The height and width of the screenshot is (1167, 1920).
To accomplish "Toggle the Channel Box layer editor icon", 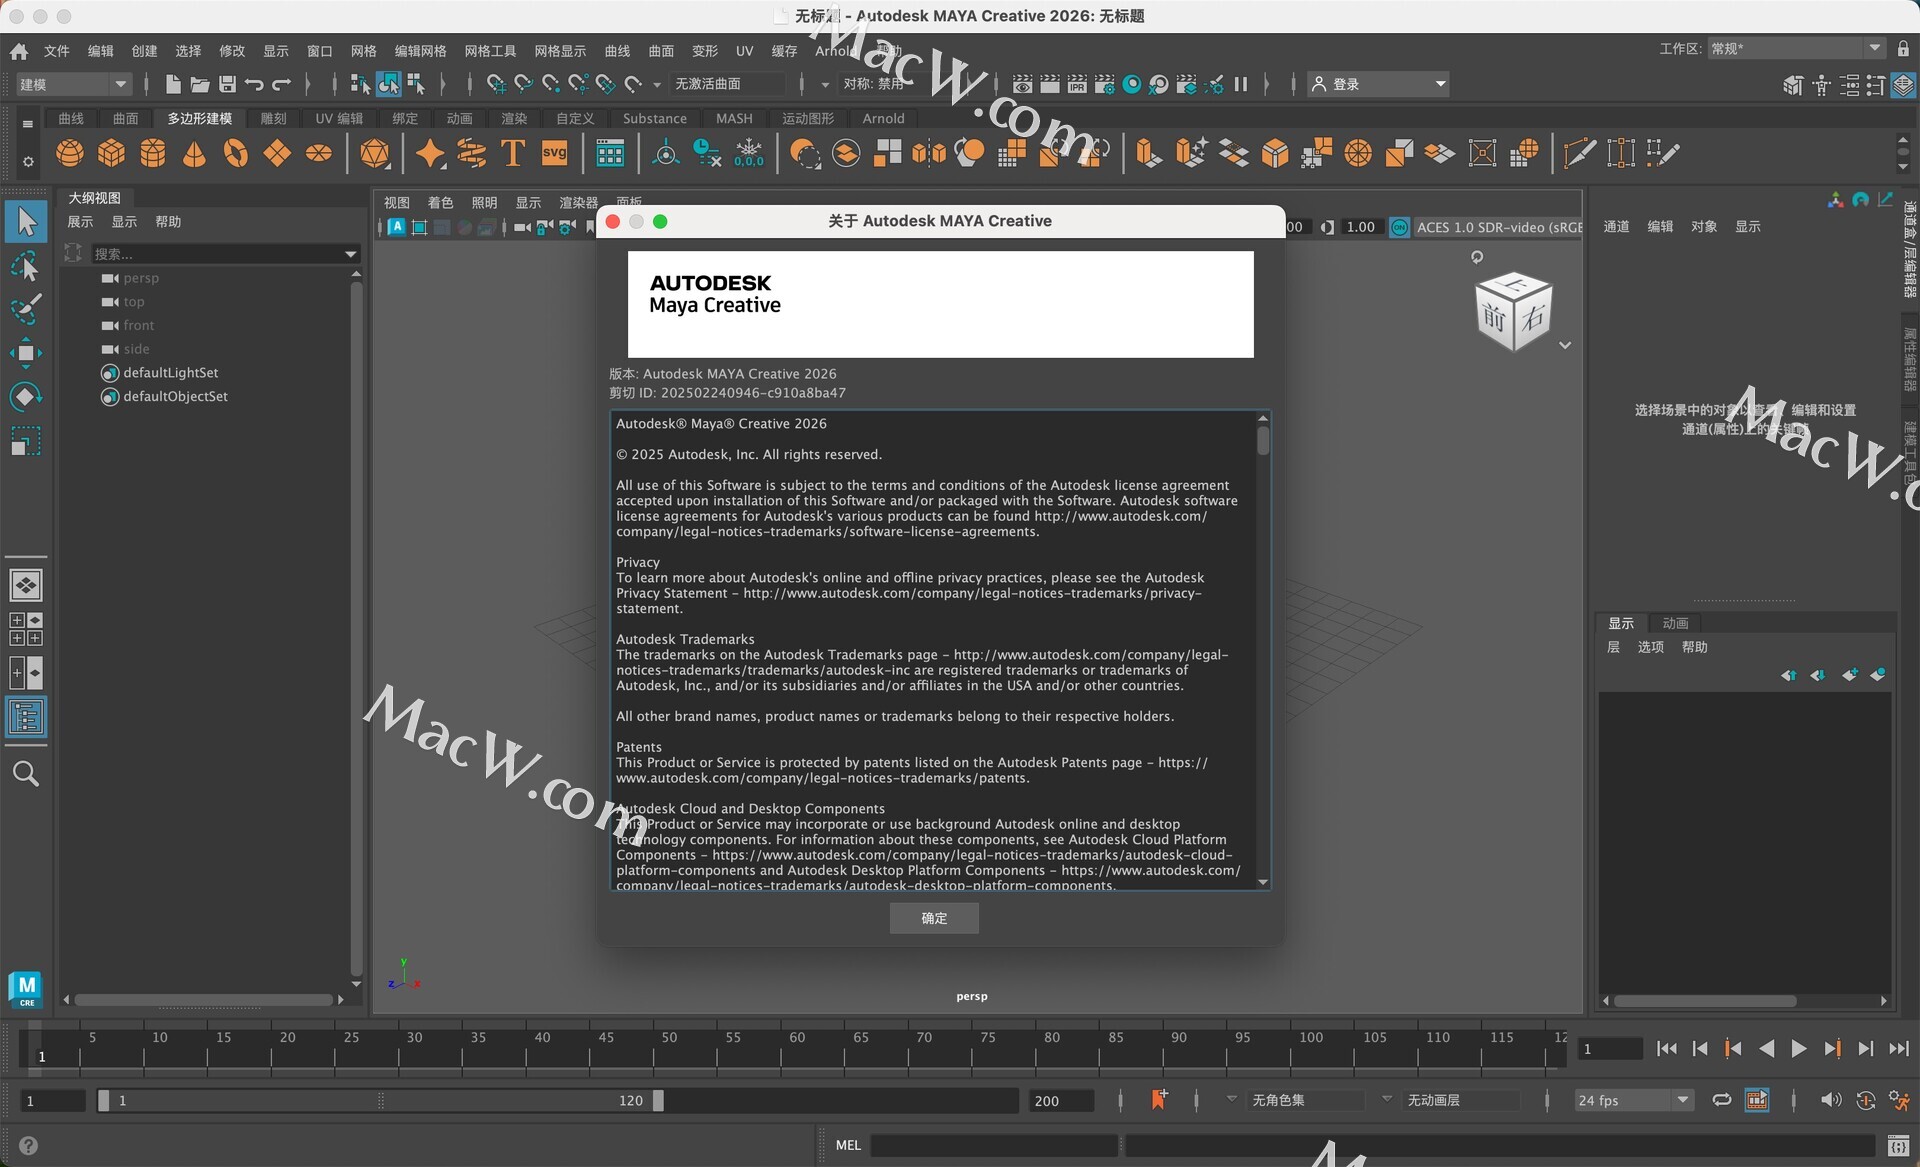I will (x=1903, y=85).
